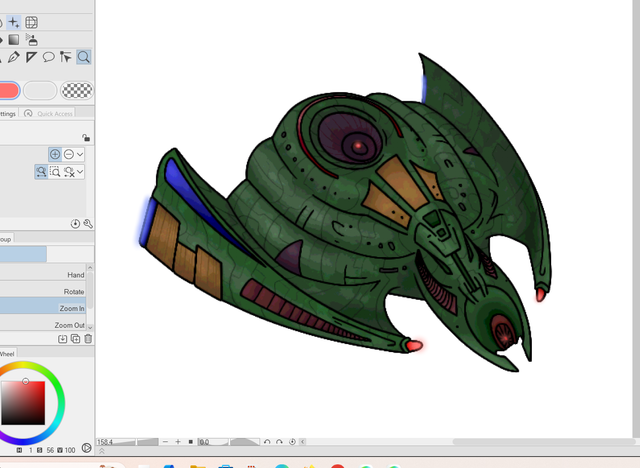Click the V brightness value 100
Image resolution: width=640 pixels, height=468 pixels.
(70, 450)
